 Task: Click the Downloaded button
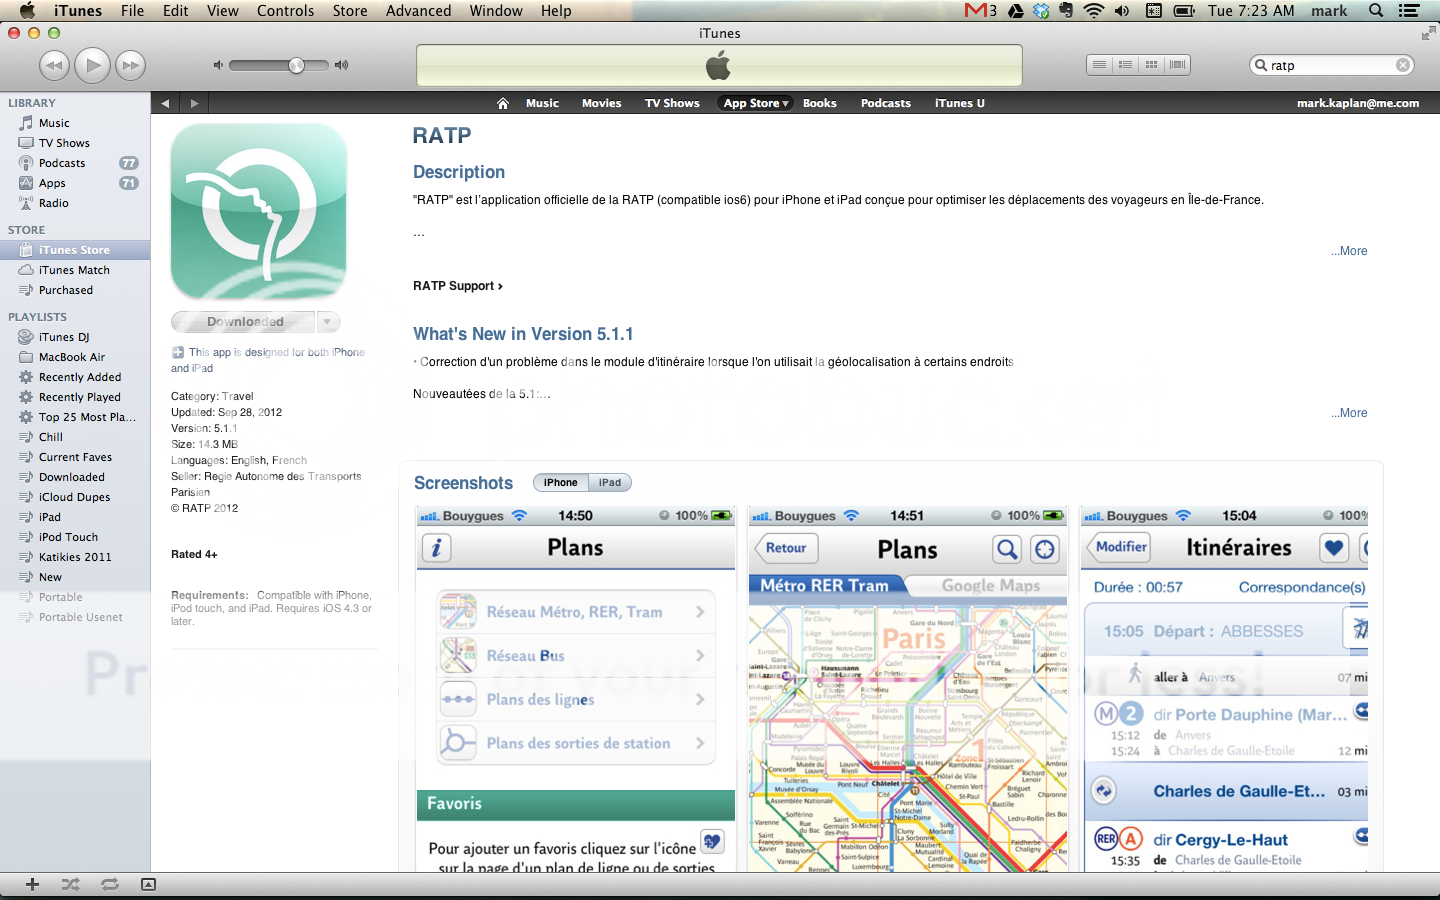(244, 322)
